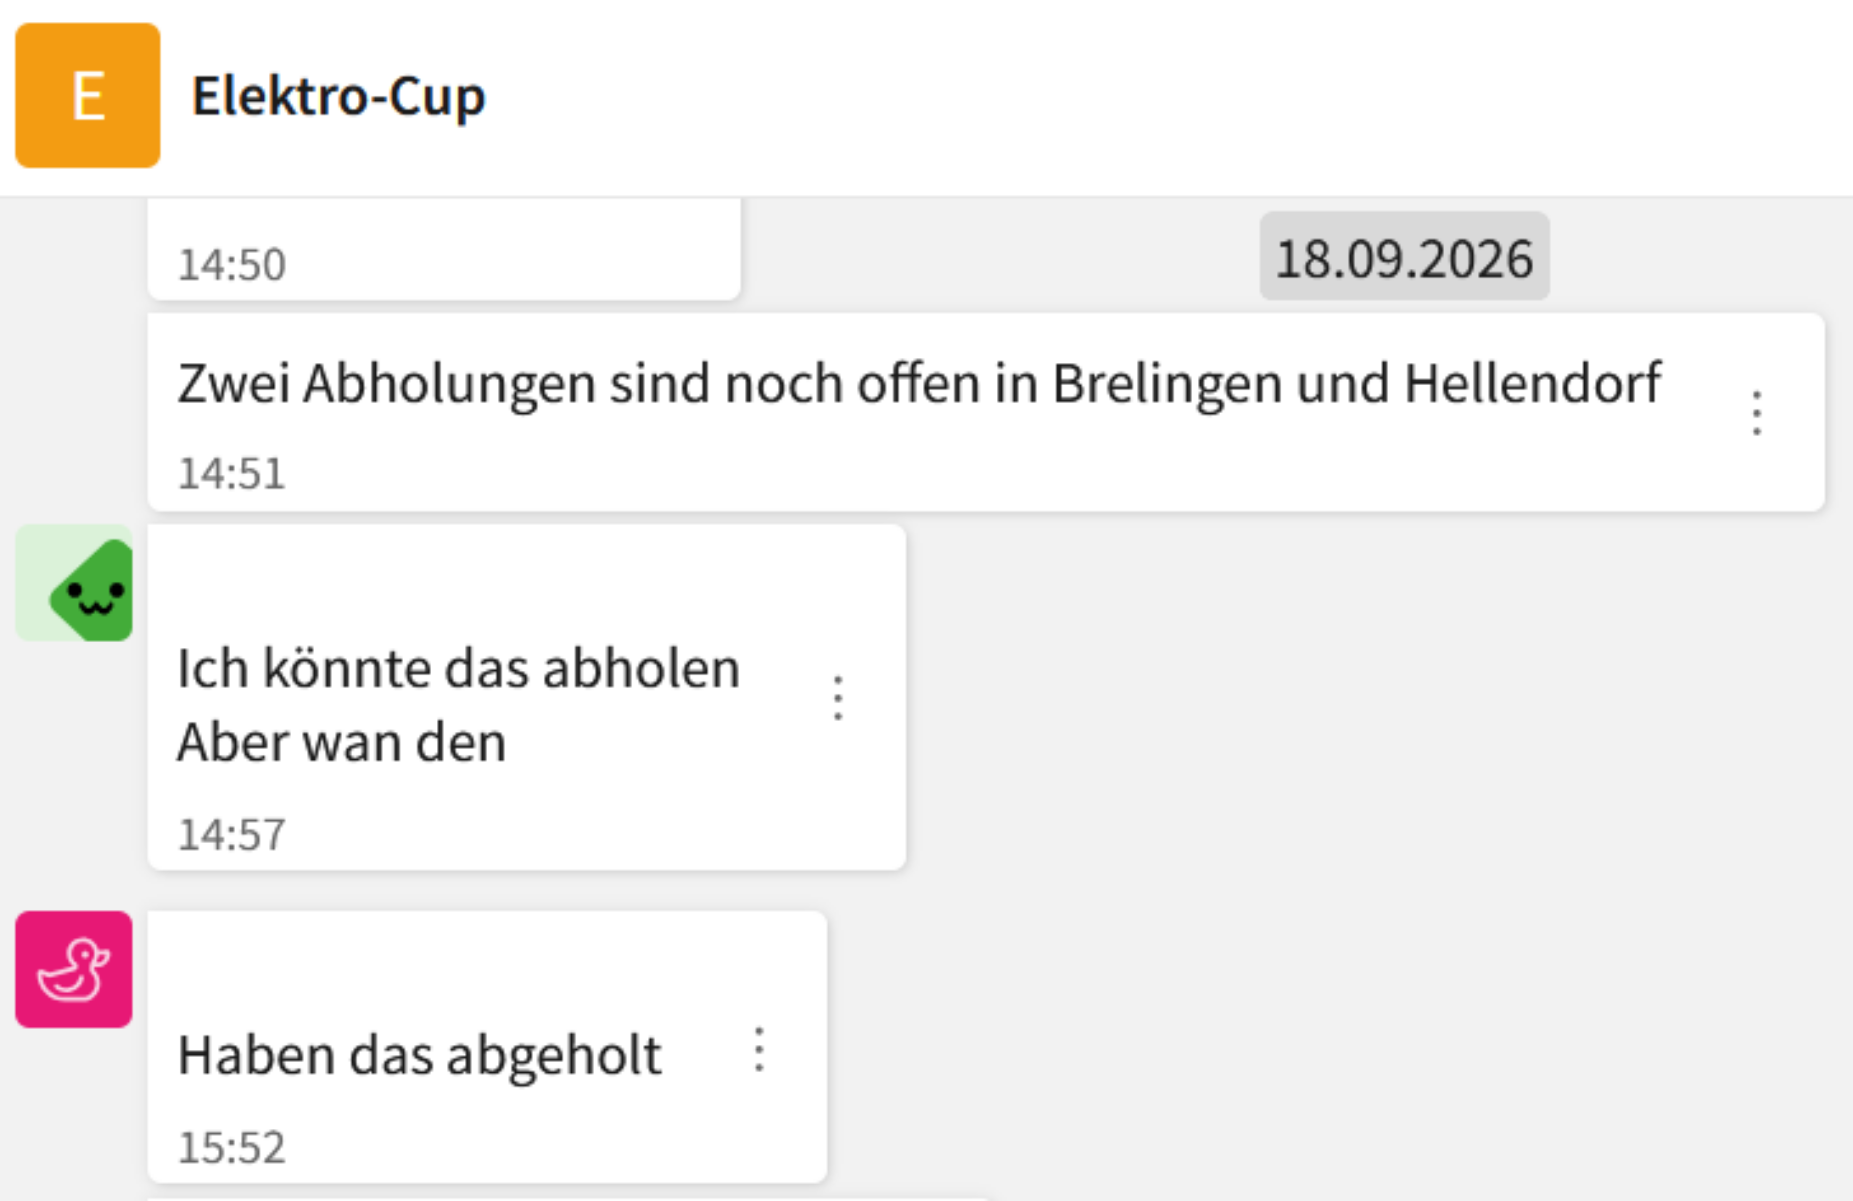Open three-dot menu of 'Haben das abgeholt' message
This screenshot has height=1201, width=1853.
(x=759, y=1050)
